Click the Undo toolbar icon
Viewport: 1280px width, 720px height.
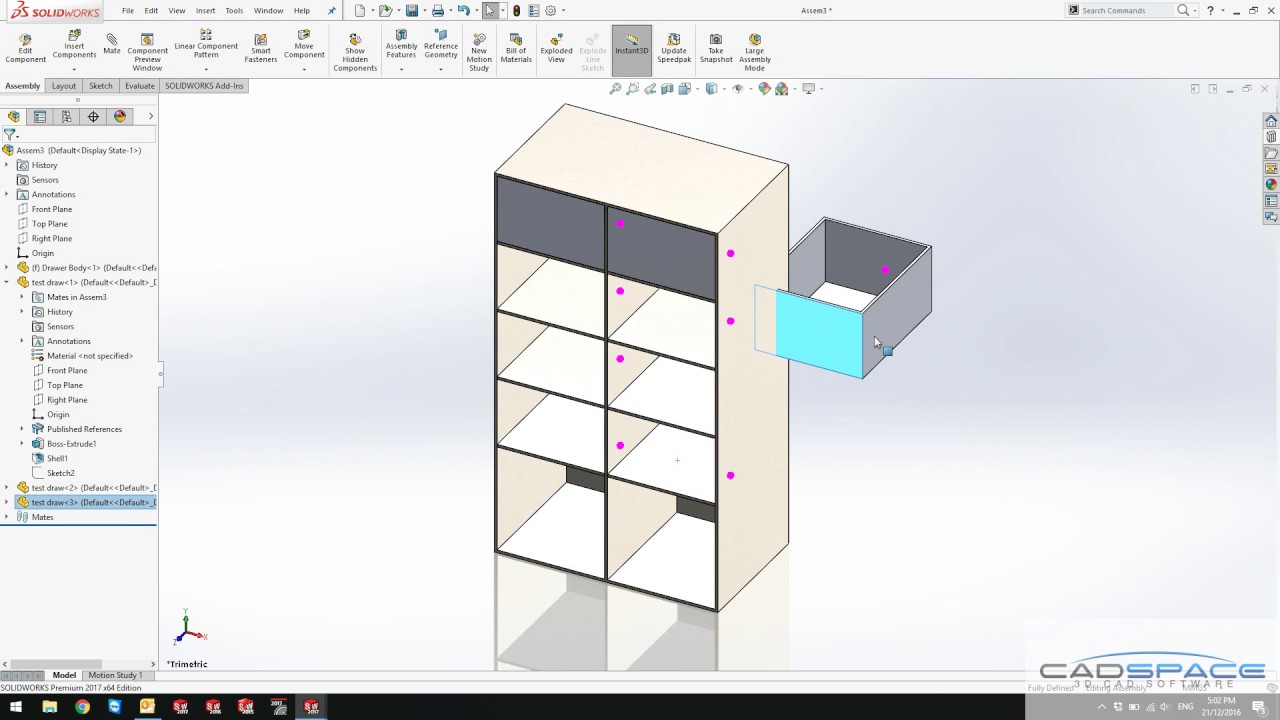tap(463, 11)
